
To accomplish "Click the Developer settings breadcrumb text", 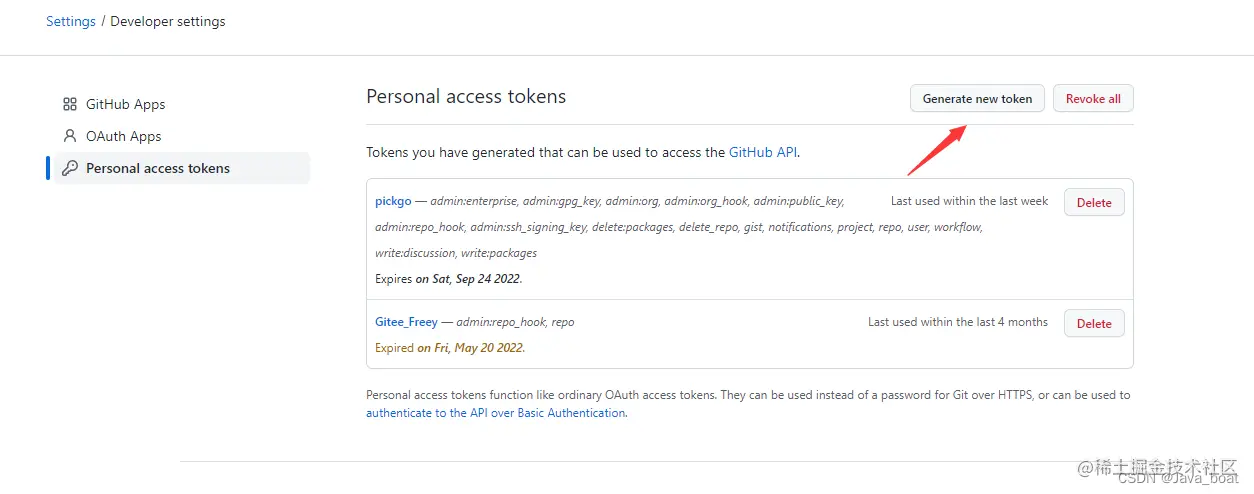I will 168,21.
